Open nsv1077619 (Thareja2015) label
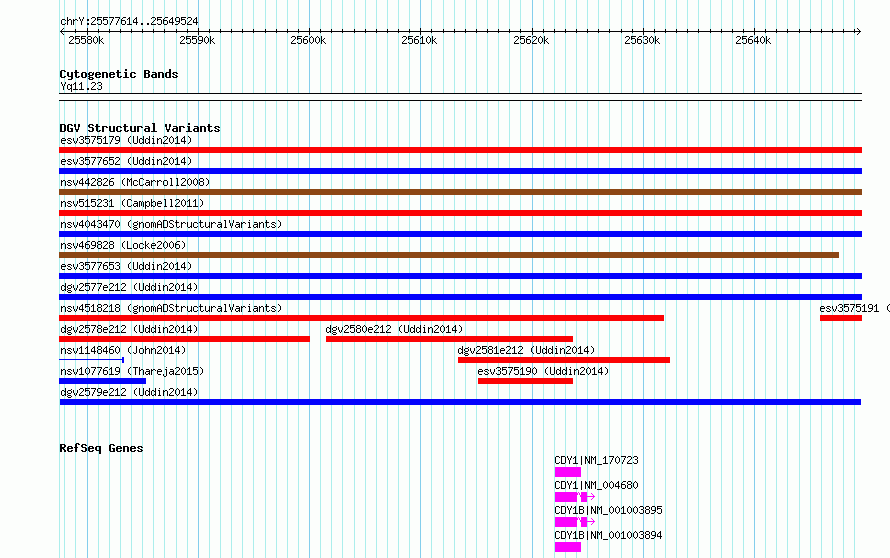This screenshot has width=890, height=558. pos(132,371)
